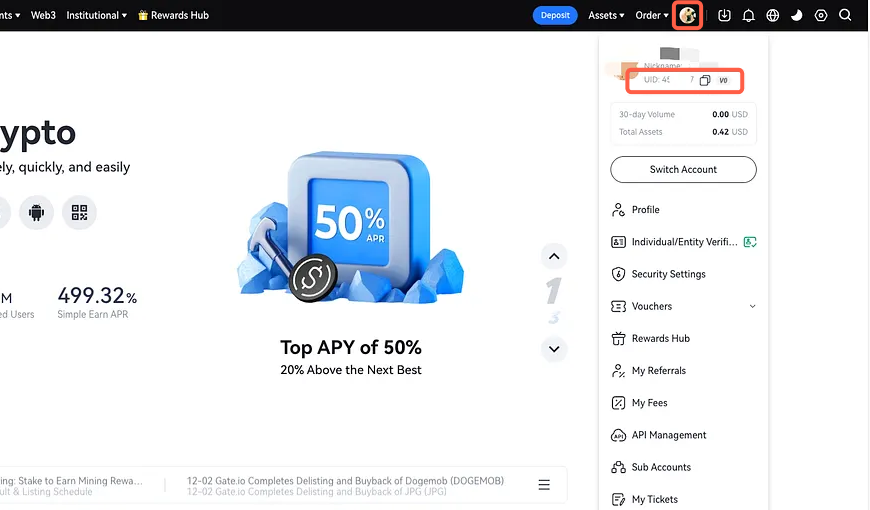Click the Total Assets 0.42 USD value
The height and width of the screenshot is (510, 870).
[730, 132]
